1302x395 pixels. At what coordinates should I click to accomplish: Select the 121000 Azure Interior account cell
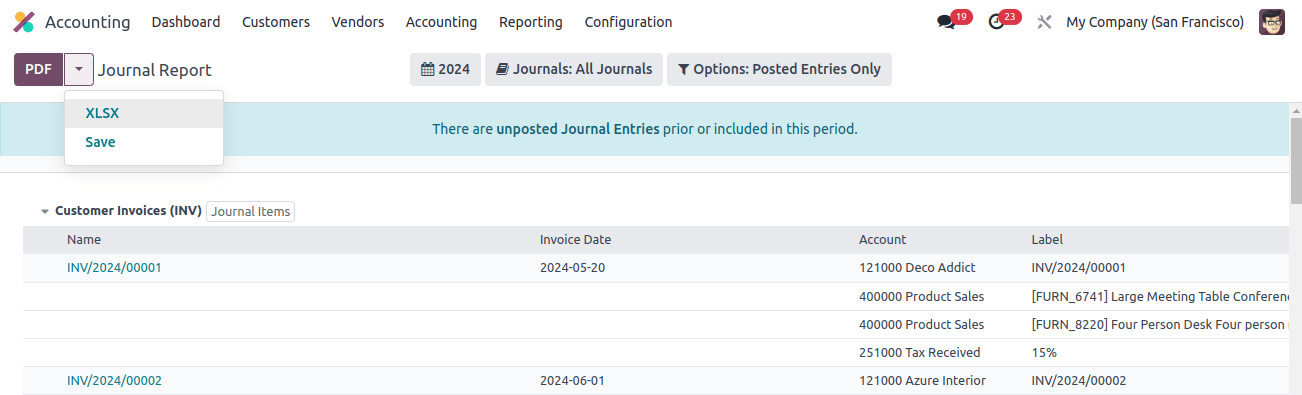pyautogui.click(x=922, y=381)
